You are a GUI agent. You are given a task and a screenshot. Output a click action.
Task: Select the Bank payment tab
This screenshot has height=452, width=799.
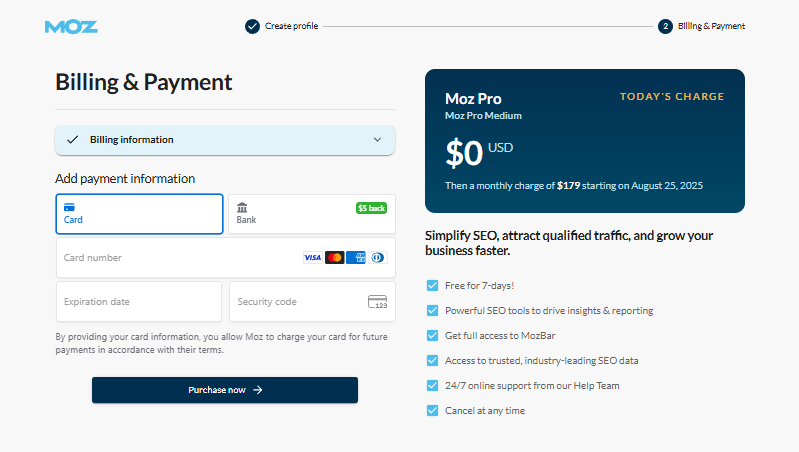coord(312,214)
